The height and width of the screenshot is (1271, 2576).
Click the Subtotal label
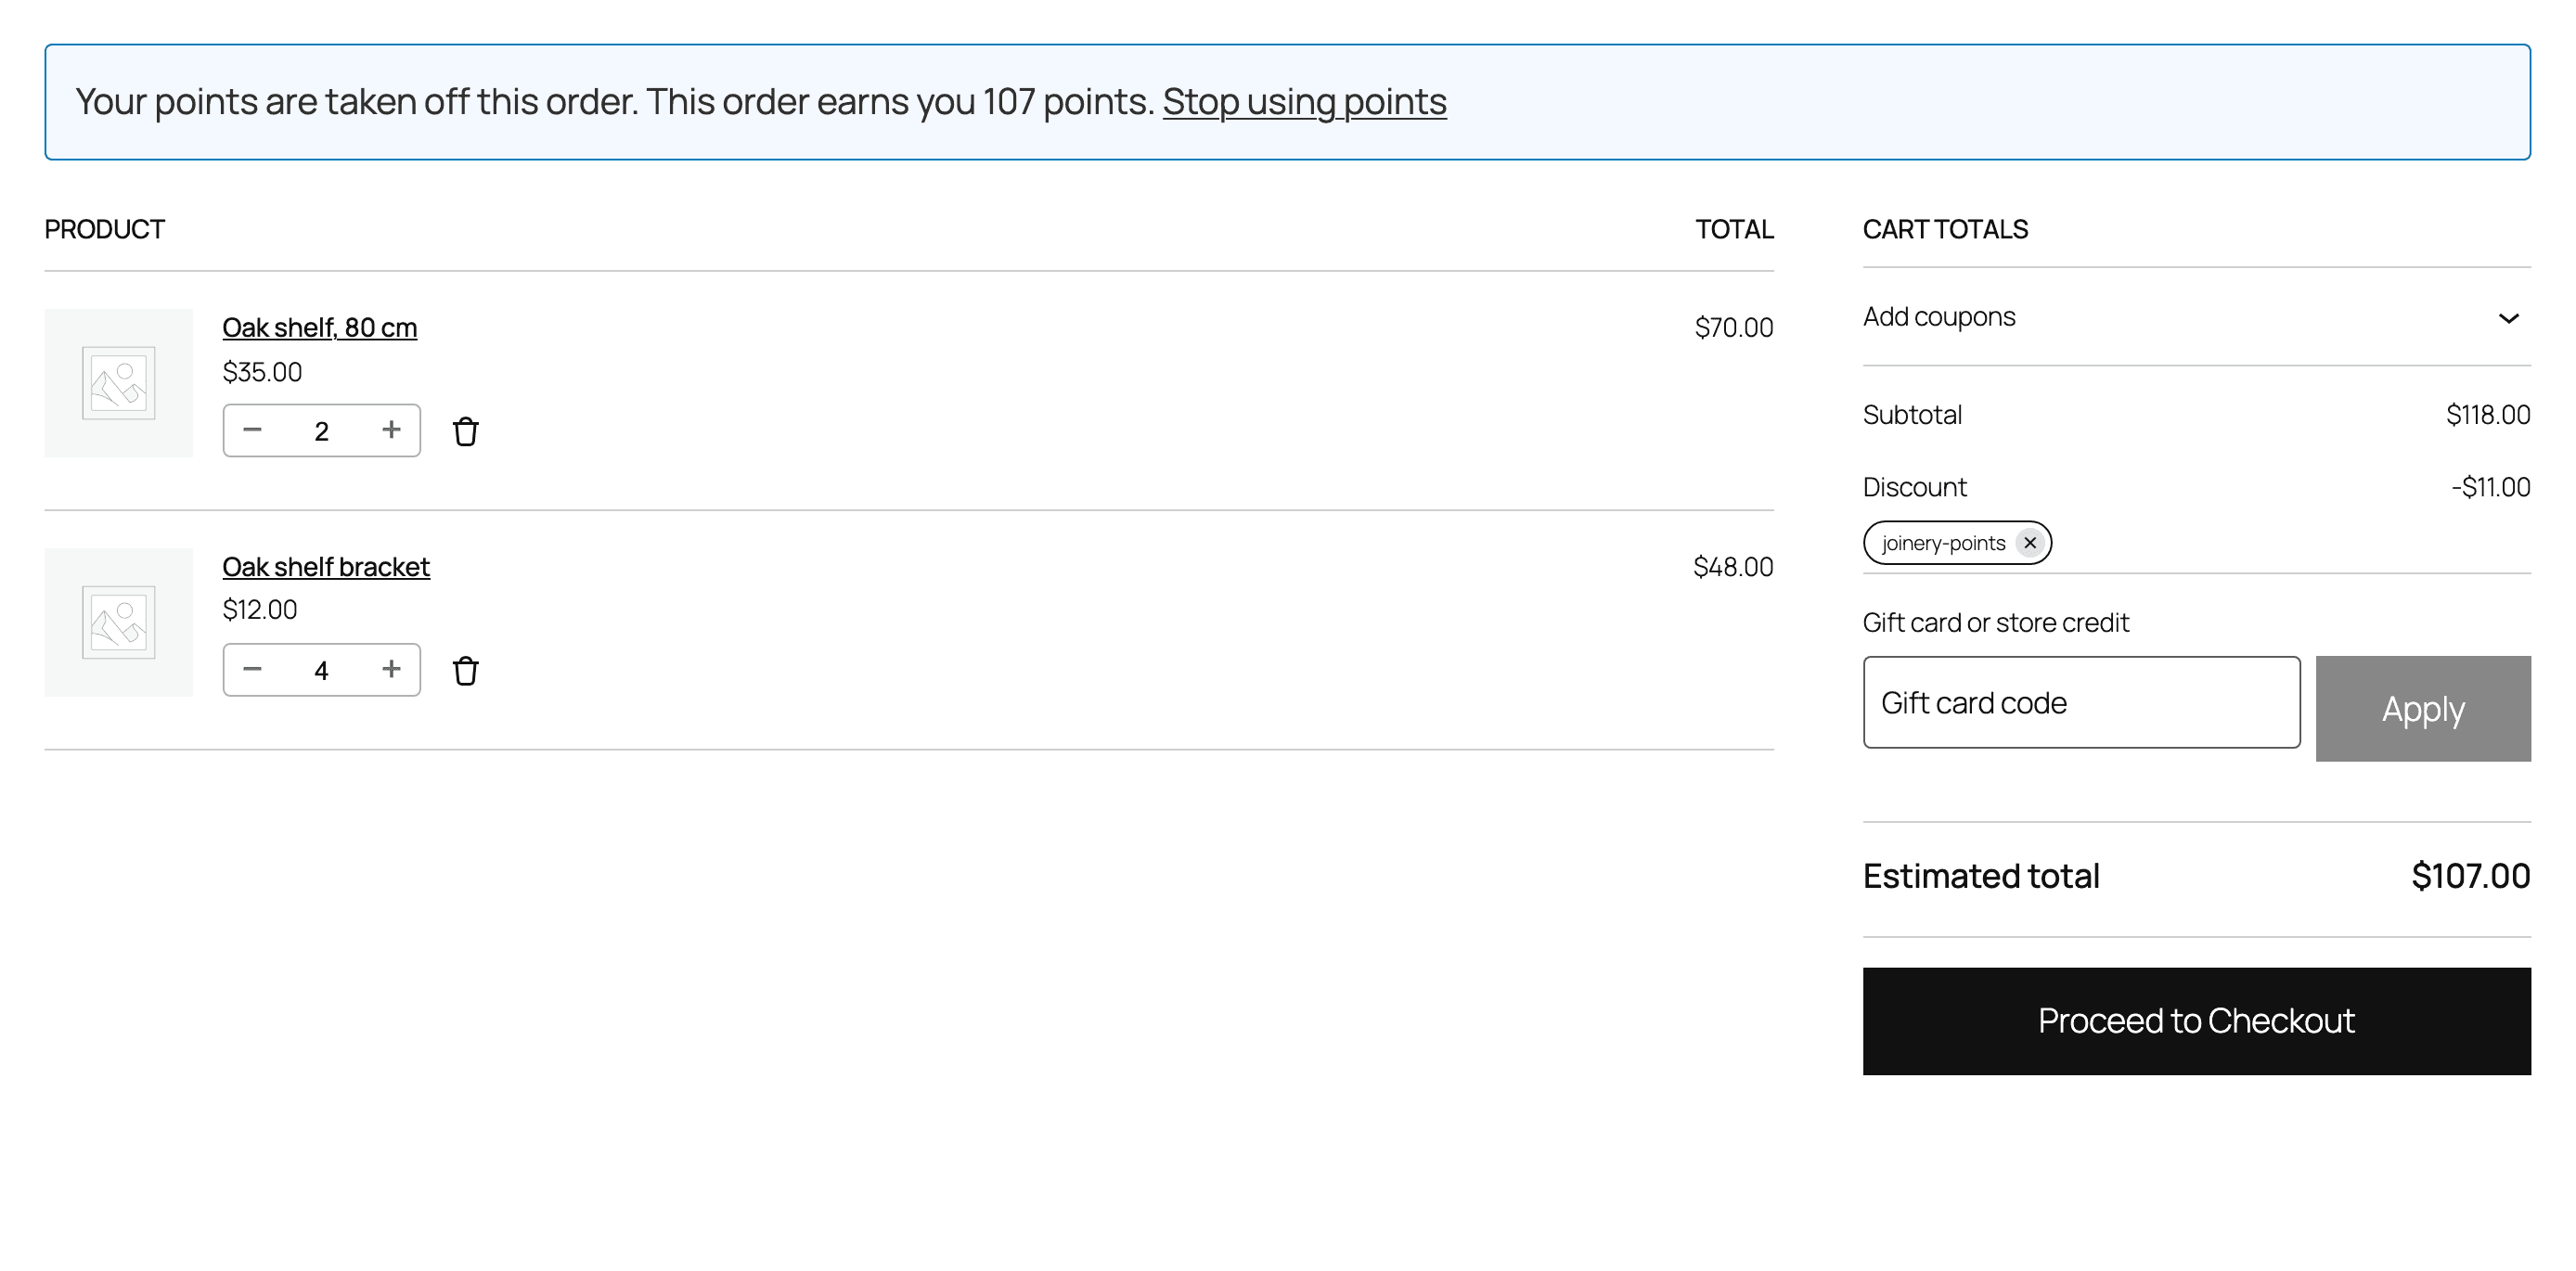1912,414
